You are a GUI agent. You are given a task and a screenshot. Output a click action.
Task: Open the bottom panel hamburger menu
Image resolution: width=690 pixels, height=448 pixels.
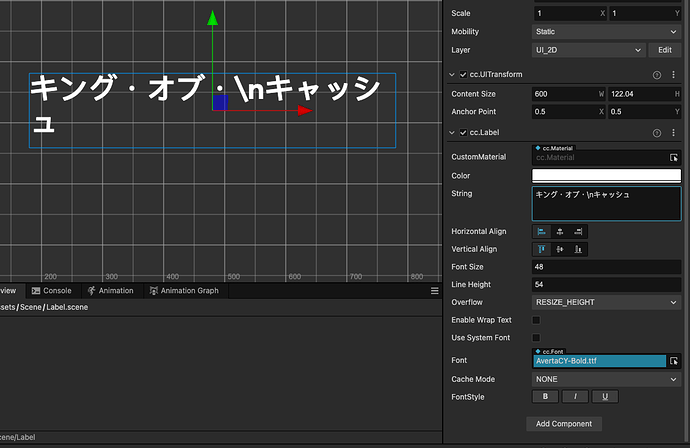pos(434,291)
